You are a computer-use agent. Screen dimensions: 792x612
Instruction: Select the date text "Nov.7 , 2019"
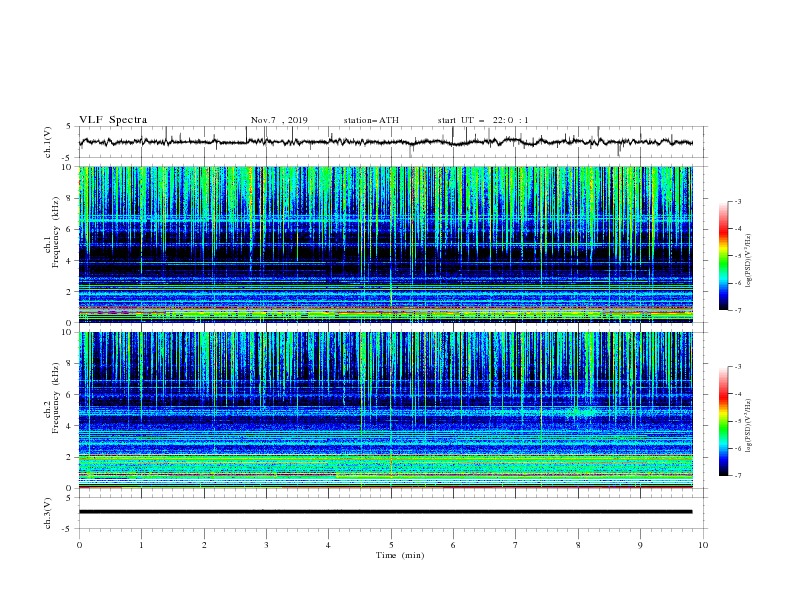tap(279, 120)
